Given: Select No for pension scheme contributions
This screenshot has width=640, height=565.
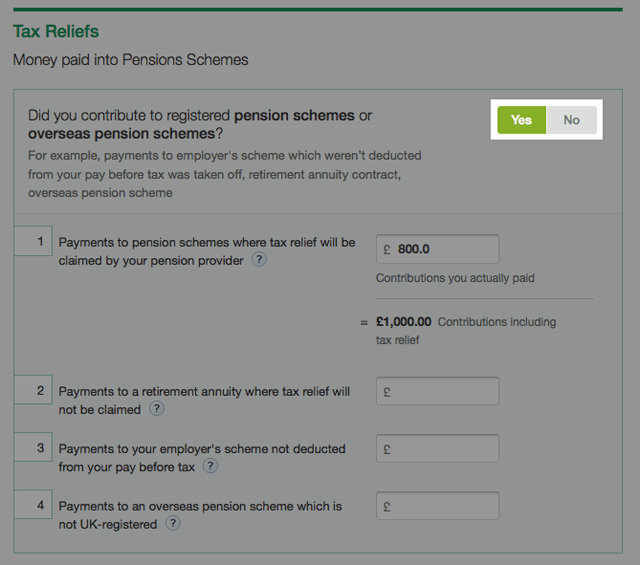Looking at the screenshot, I should 571,120.
